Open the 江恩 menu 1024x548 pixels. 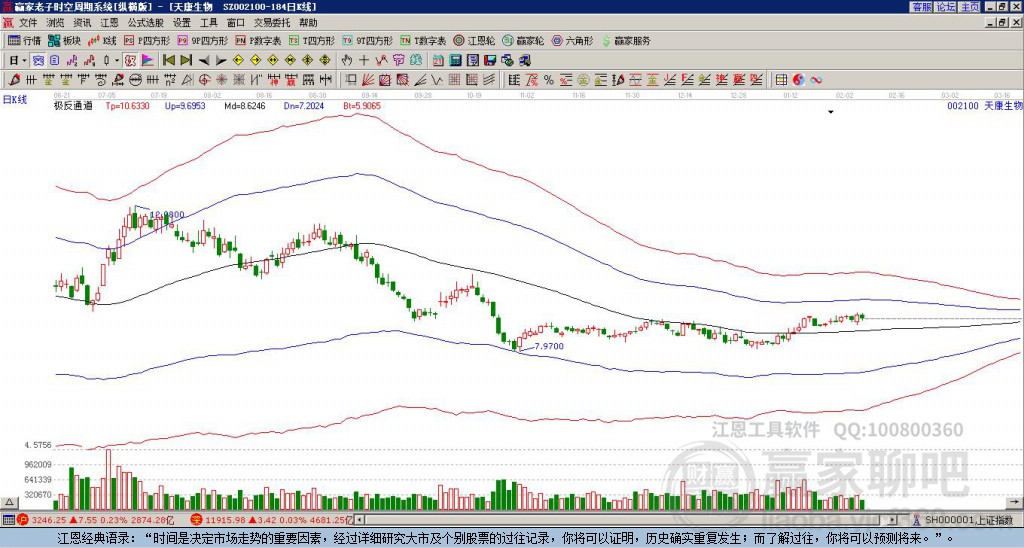(x=110, y=23)
